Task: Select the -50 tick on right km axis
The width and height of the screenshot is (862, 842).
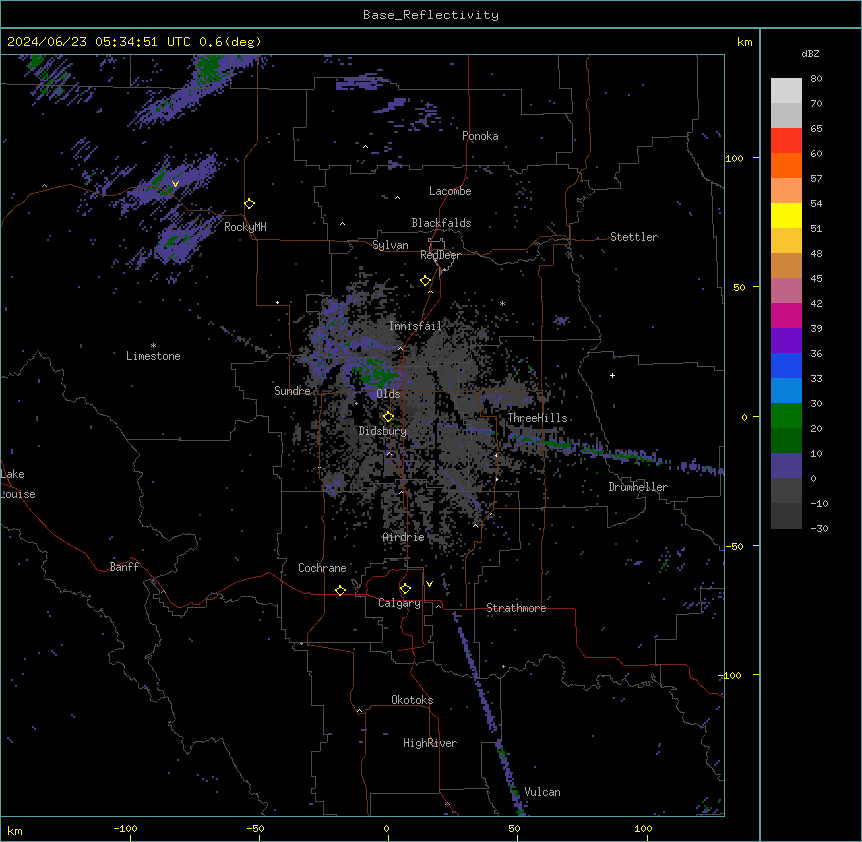Action: (x=734, y=546)
